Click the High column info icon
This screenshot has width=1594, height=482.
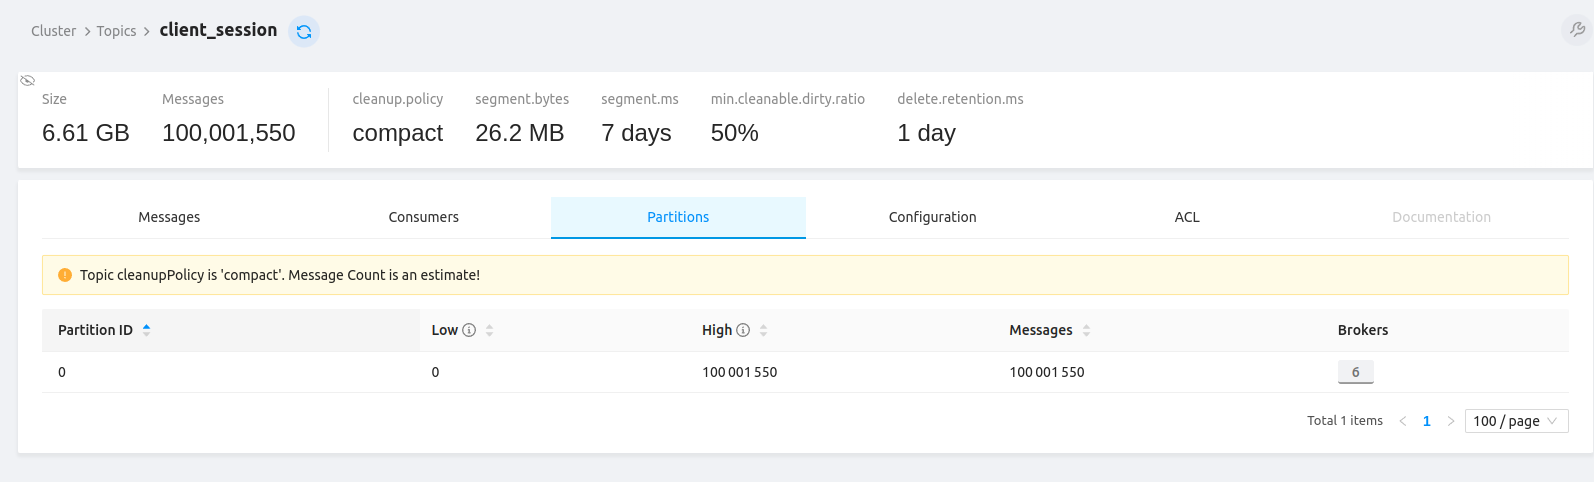(x=743, y=330)
